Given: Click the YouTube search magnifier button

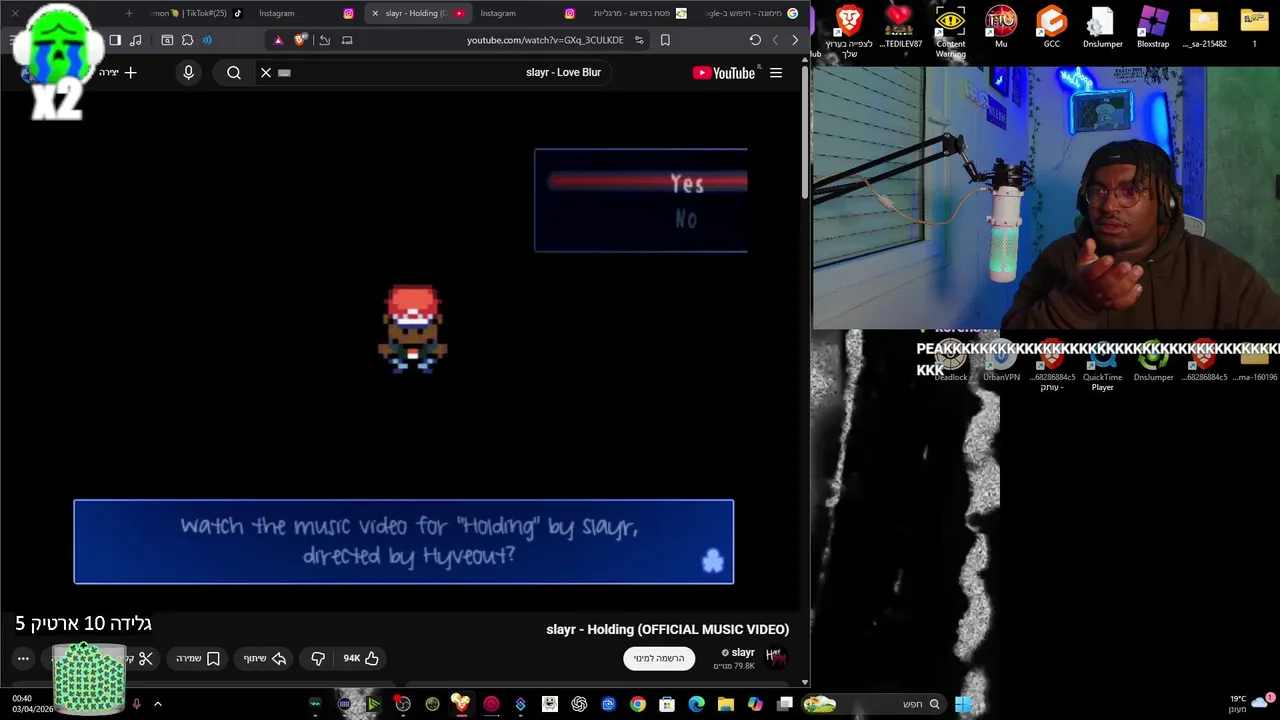Looking at the screenshot, I should pyautogui.click(x=234, y=72).
